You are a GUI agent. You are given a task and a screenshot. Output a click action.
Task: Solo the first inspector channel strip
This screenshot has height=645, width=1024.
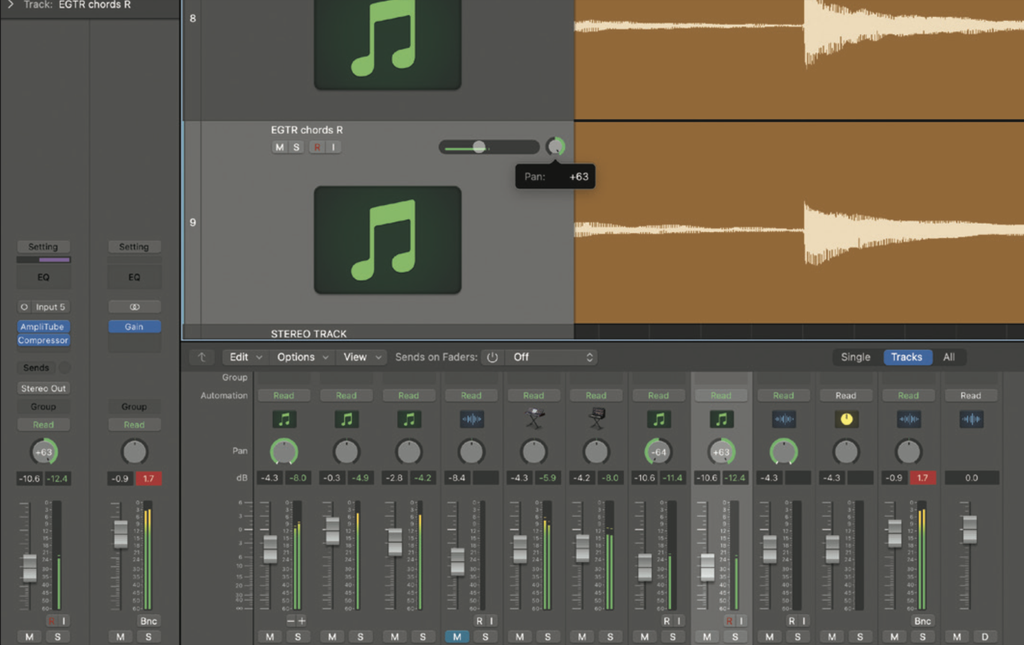pos(57,637)
